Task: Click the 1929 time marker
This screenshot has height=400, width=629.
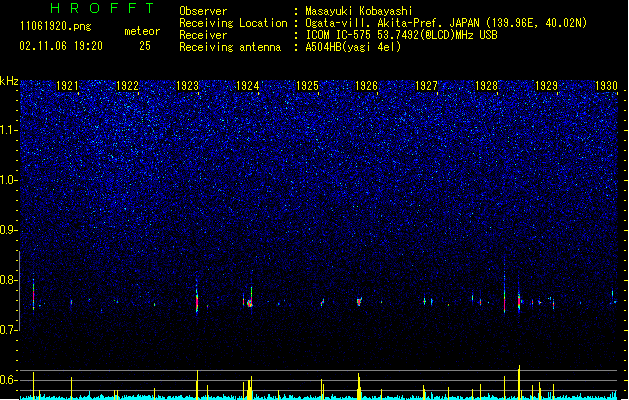Action: [546, 86]
